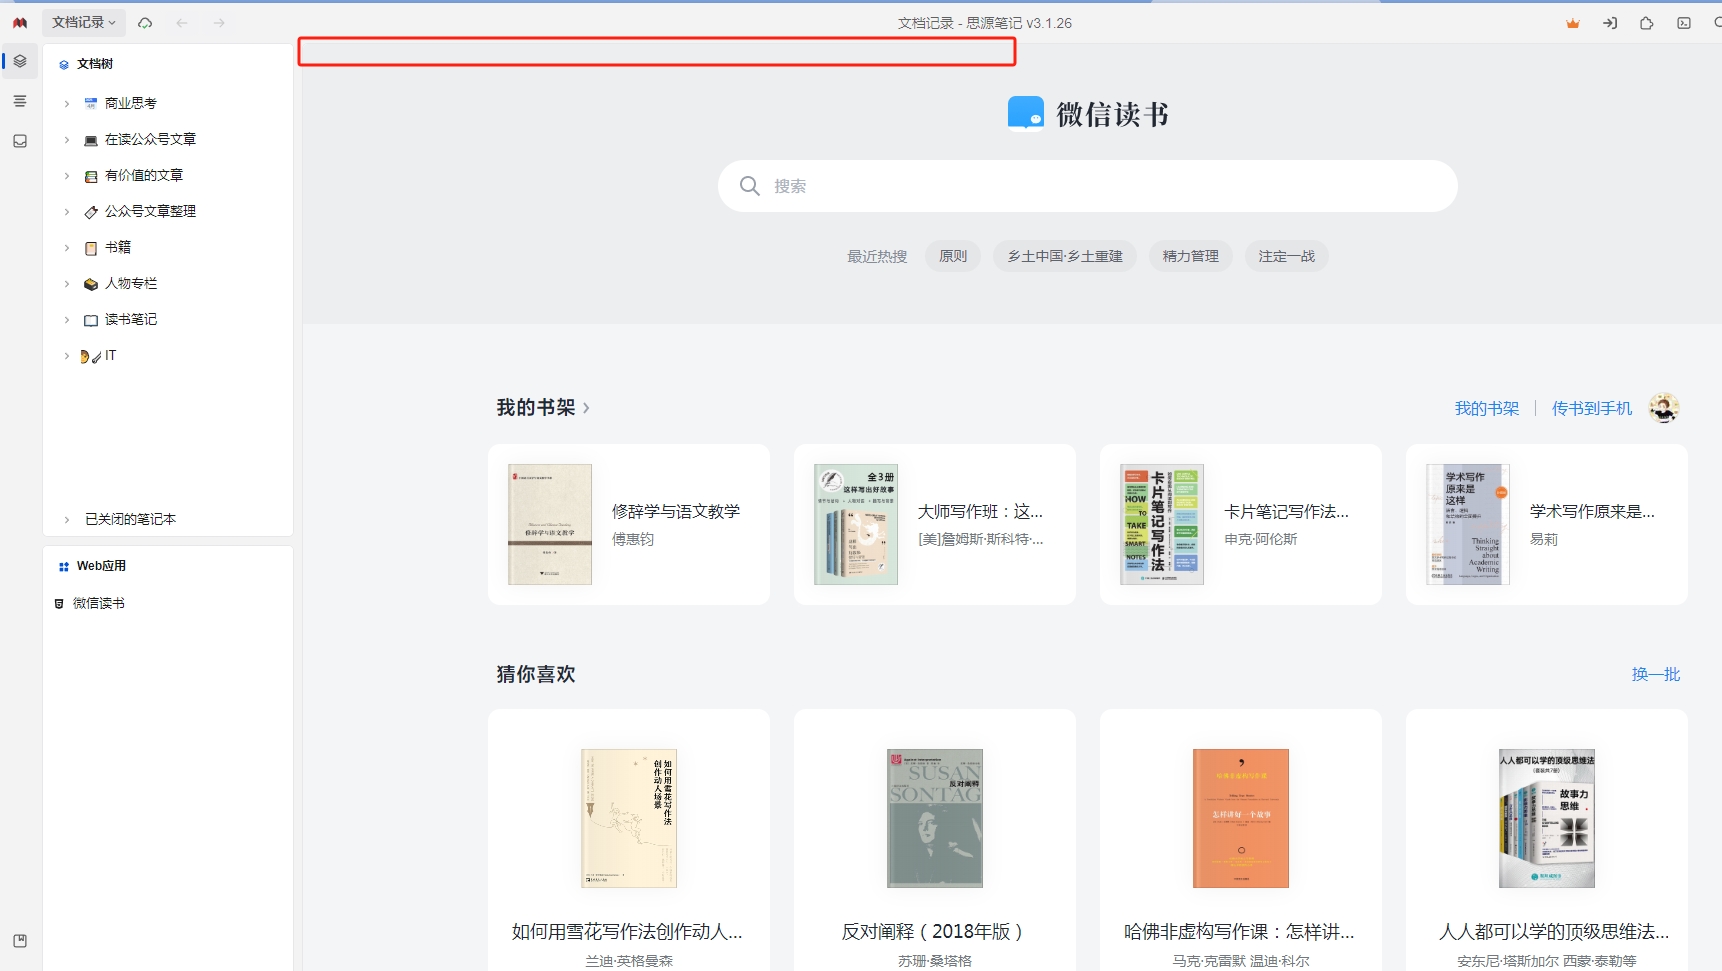Click the bookmark icon at bottom of dock
The width and height of the screenshot is (1722, 971).
point(19,940)
